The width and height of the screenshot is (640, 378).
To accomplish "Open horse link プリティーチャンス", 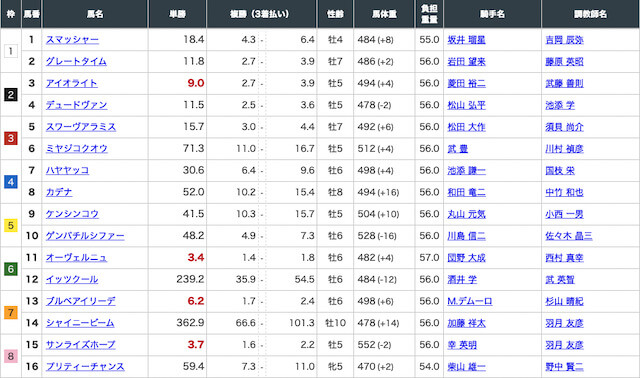I will coord(85,367).
